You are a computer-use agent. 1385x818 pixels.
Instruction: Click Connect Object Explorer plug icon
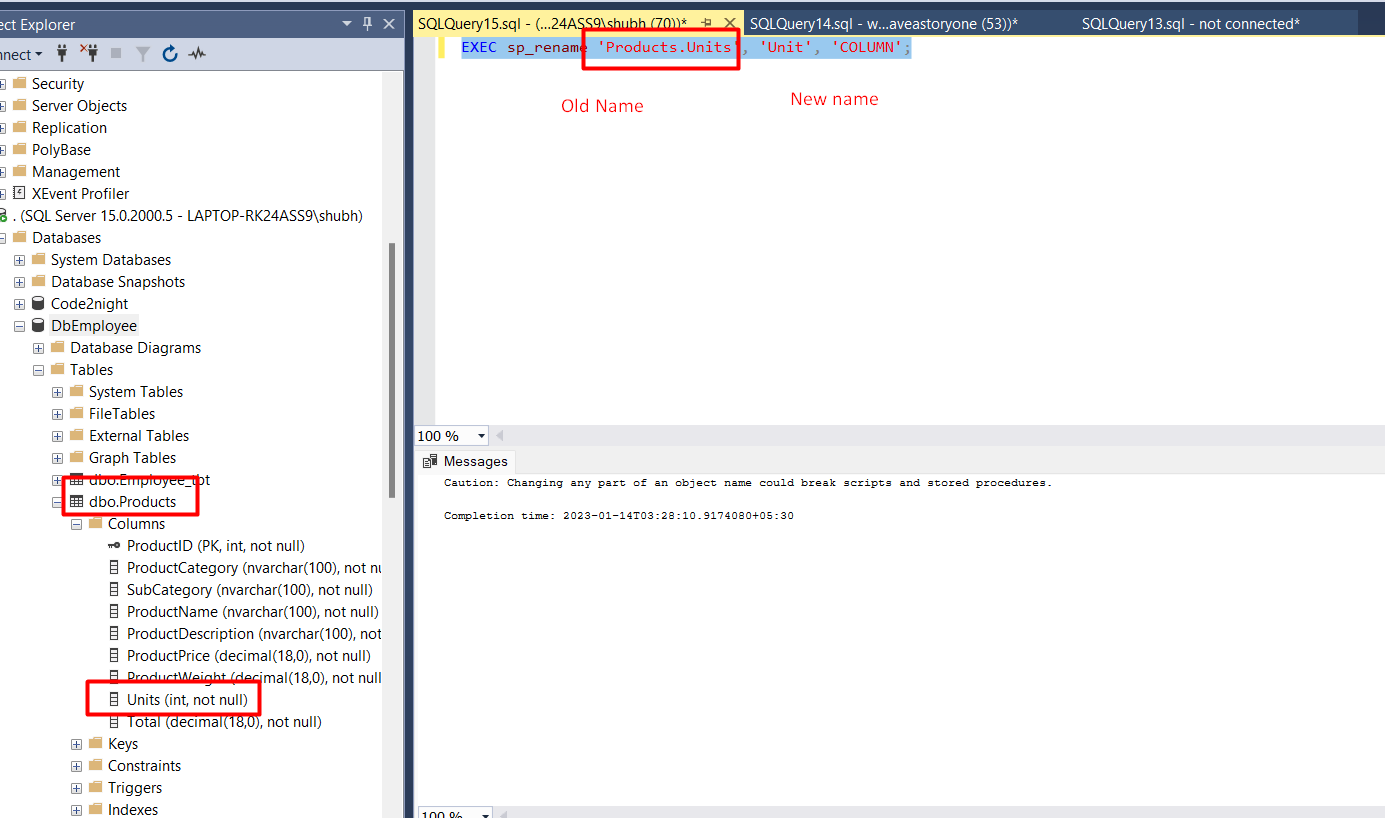63,54
